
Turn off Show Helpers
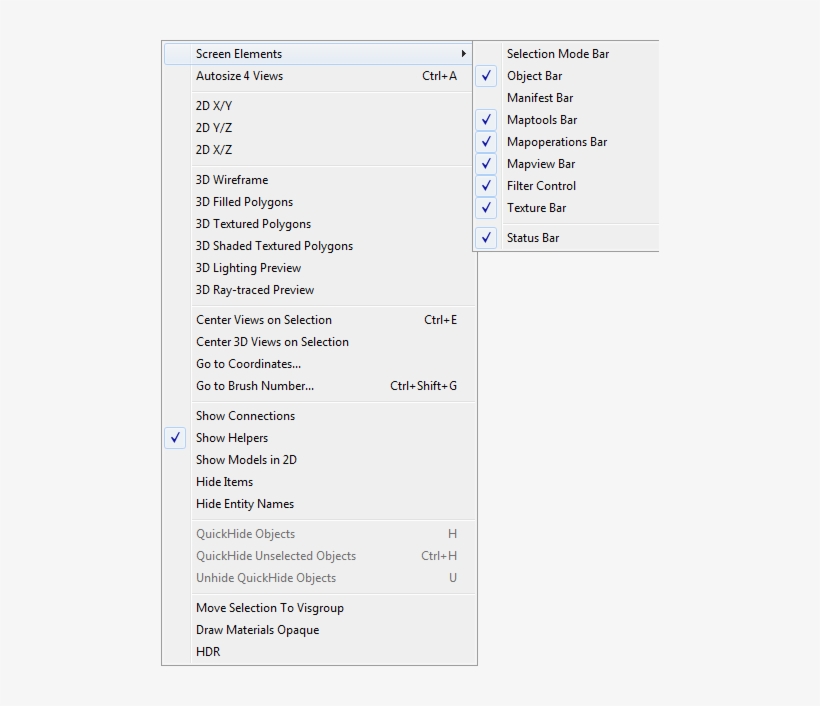click(x=232, y=438)
